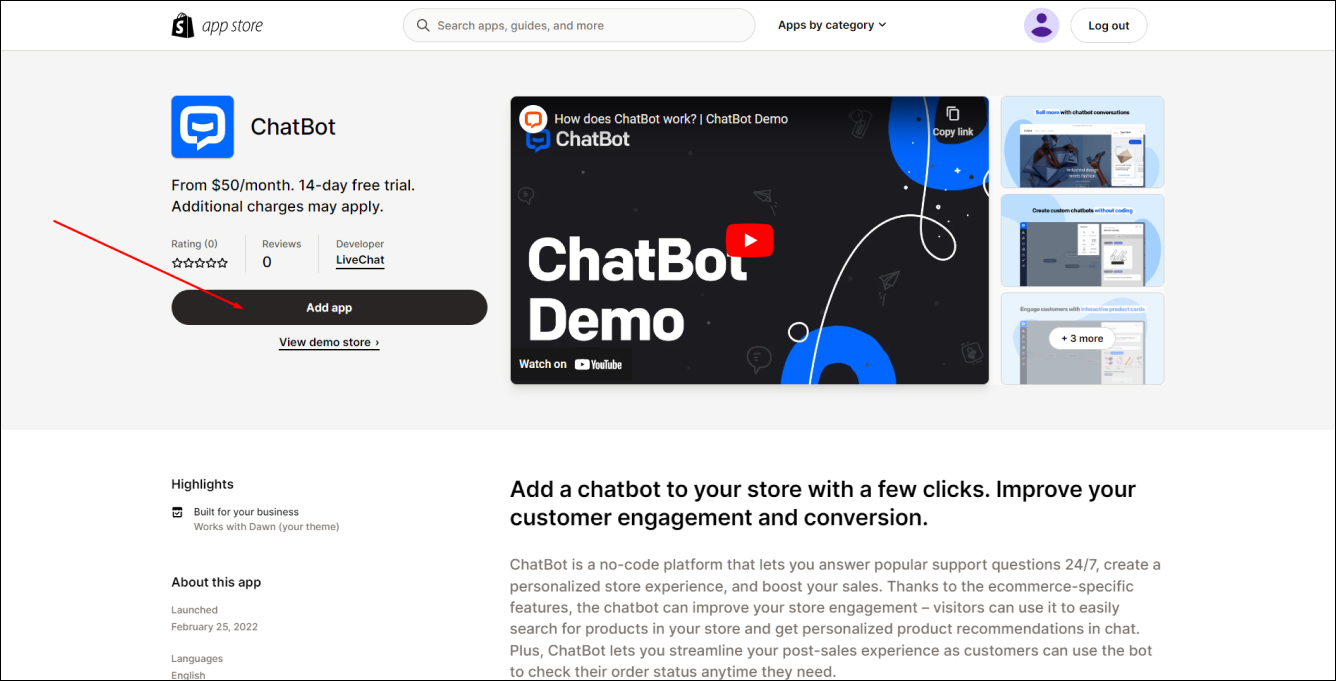Click the Log out button
1336x681 pixels.
(1108, 25)
